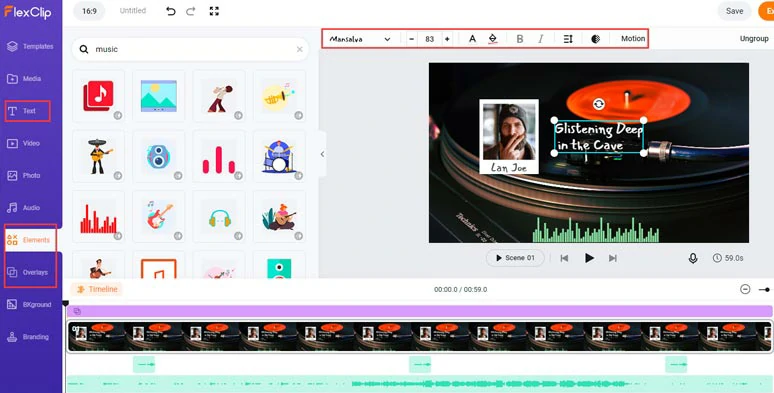This screenshot has width=774, height=393.
Task: Open the 59.0s duration setting
Action: 728,258
